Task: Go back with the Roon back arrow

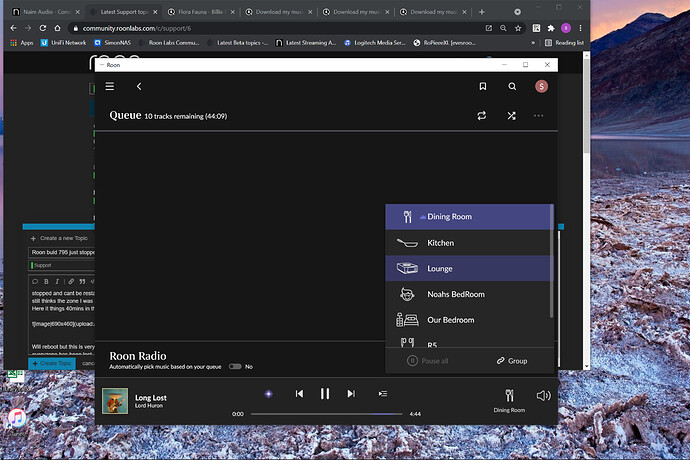Action: 139,86
